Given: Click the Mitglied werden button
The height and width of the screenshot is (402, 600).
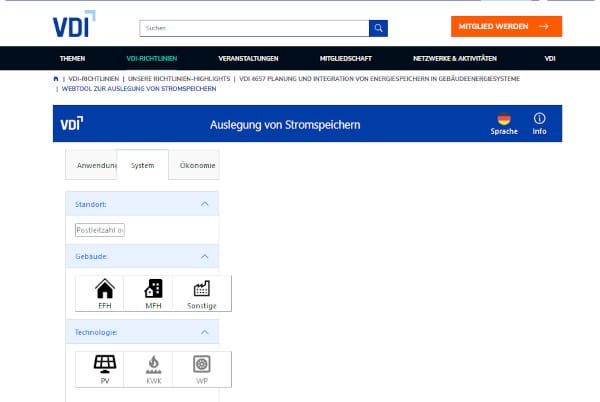Looking at the screenshot, I should click(505, 27).
